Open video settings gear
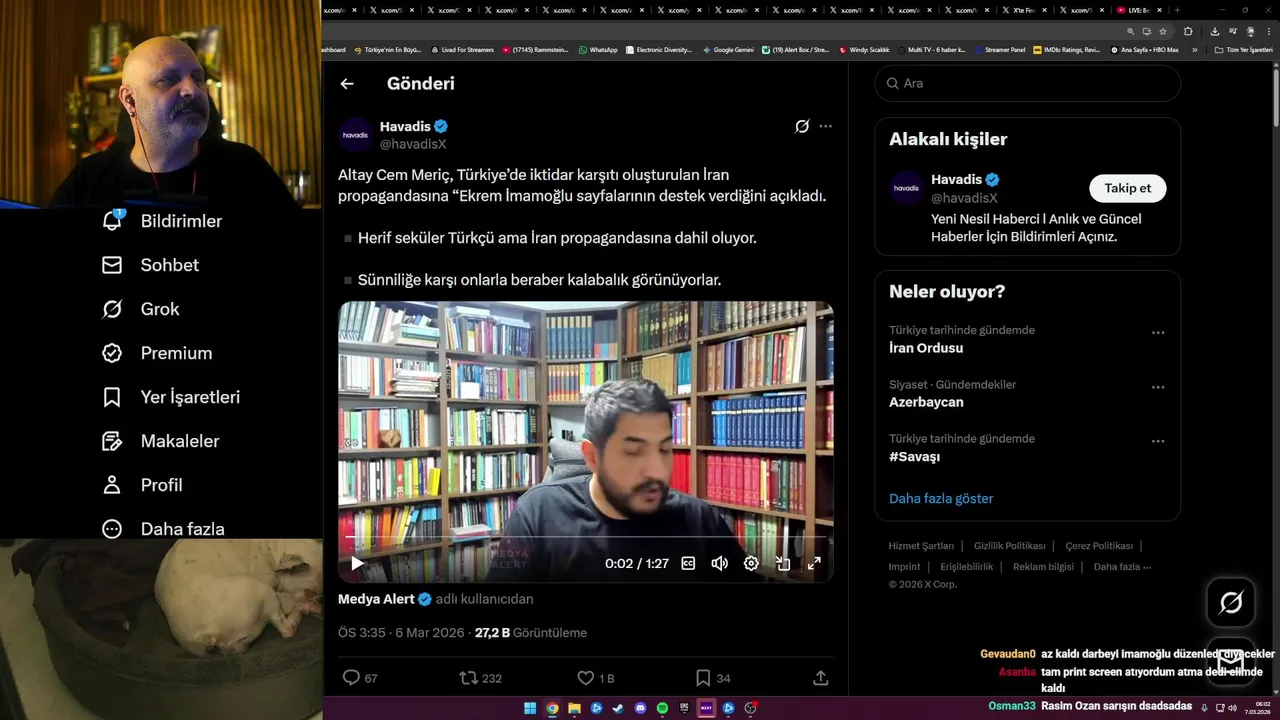 [x=751, y=563]
